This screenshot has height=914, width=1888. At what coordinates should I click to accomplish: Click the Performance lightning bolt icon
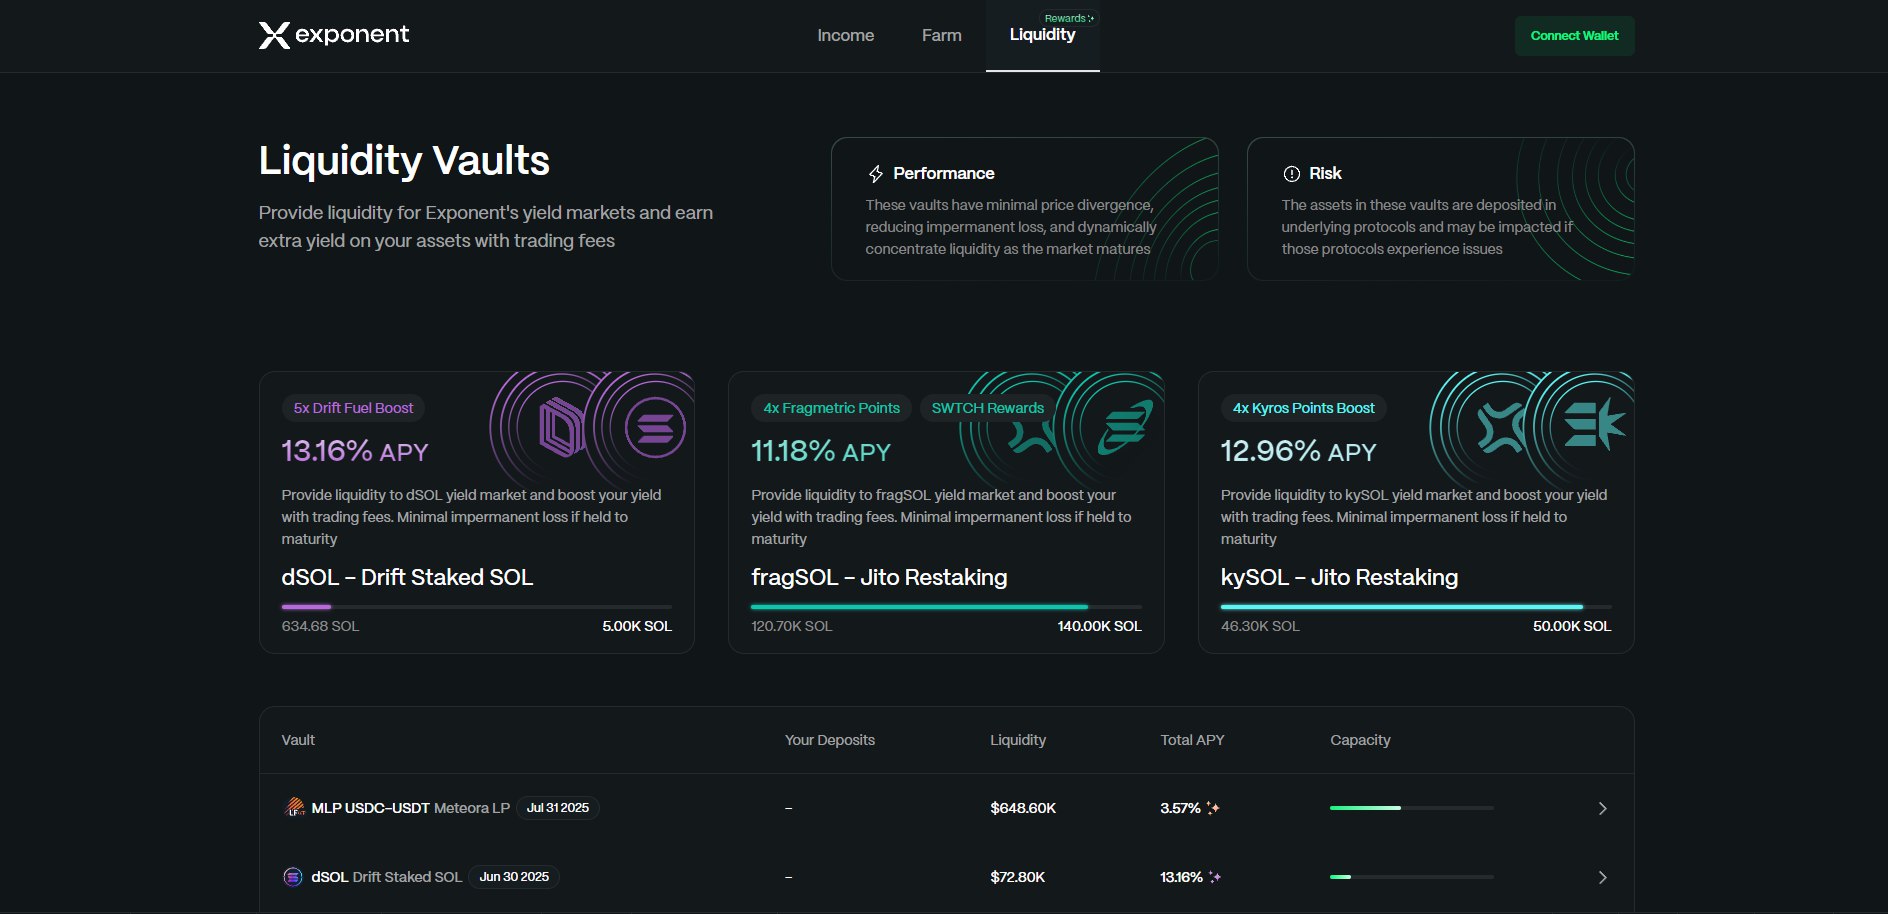(876, 174)
